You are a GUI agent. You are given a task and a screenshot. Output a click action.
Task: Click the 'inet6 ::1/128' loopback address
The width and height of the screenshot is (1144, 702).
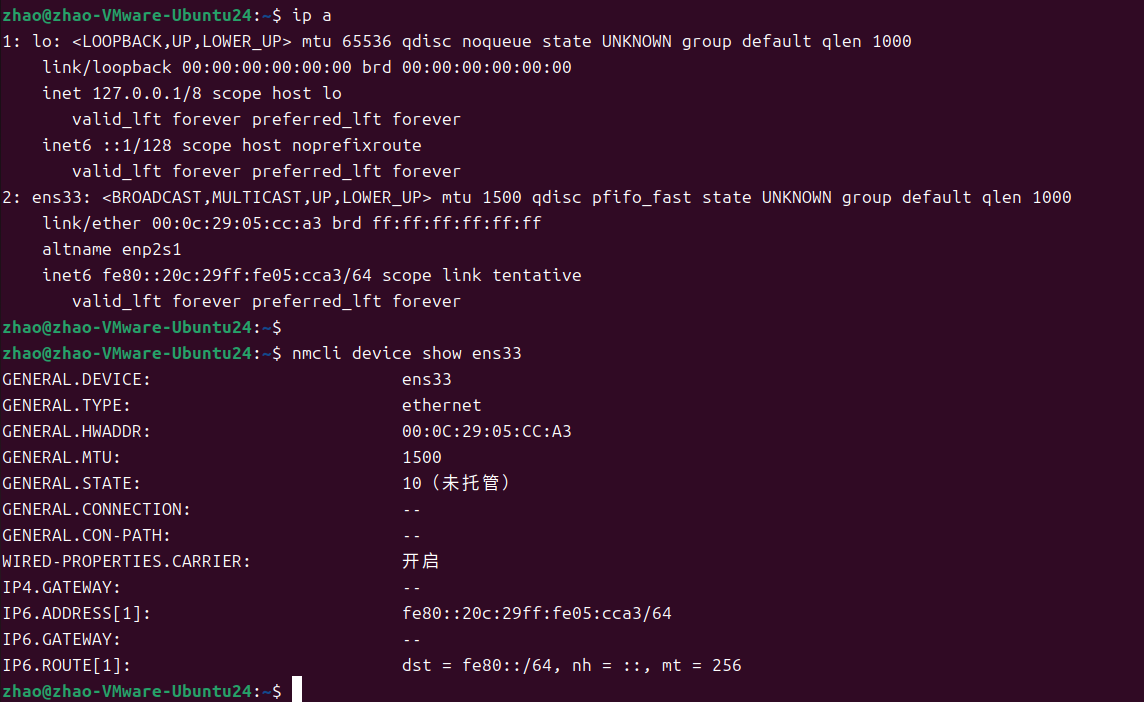pos(107,145)
